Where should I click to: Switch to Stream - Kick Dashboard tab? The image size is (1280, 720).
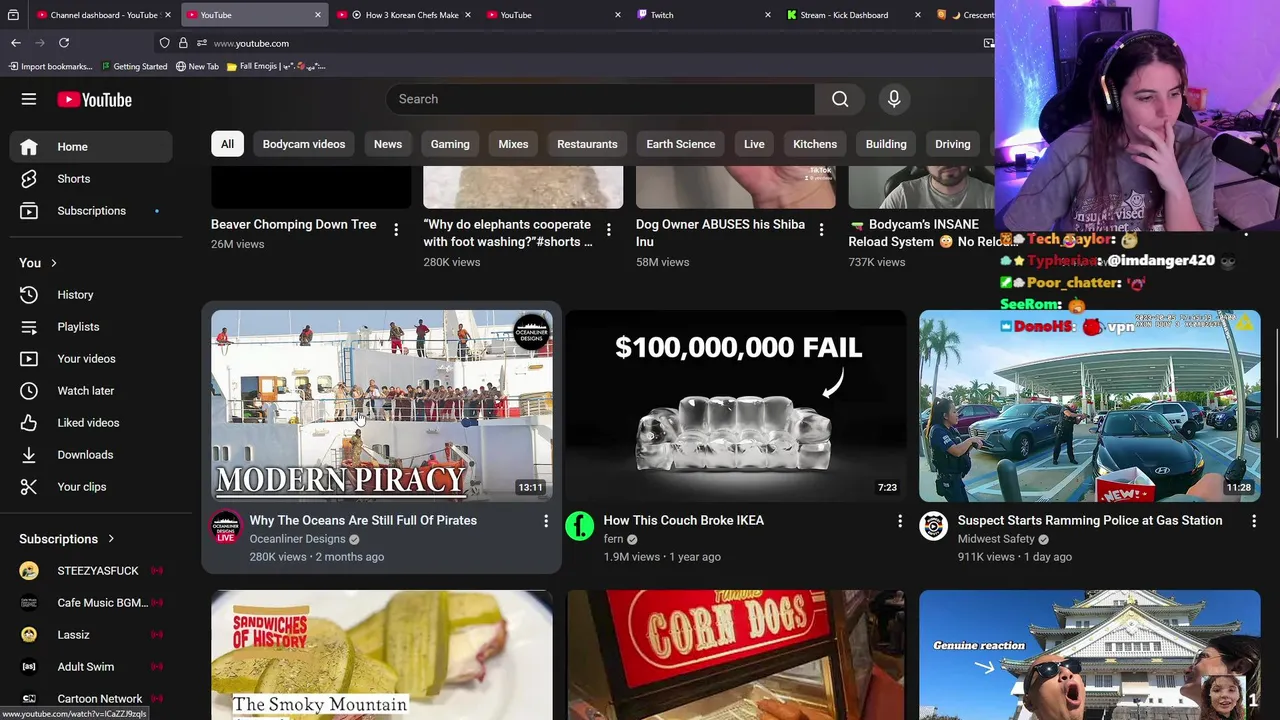pyautogui.click(x=854, y=15)
